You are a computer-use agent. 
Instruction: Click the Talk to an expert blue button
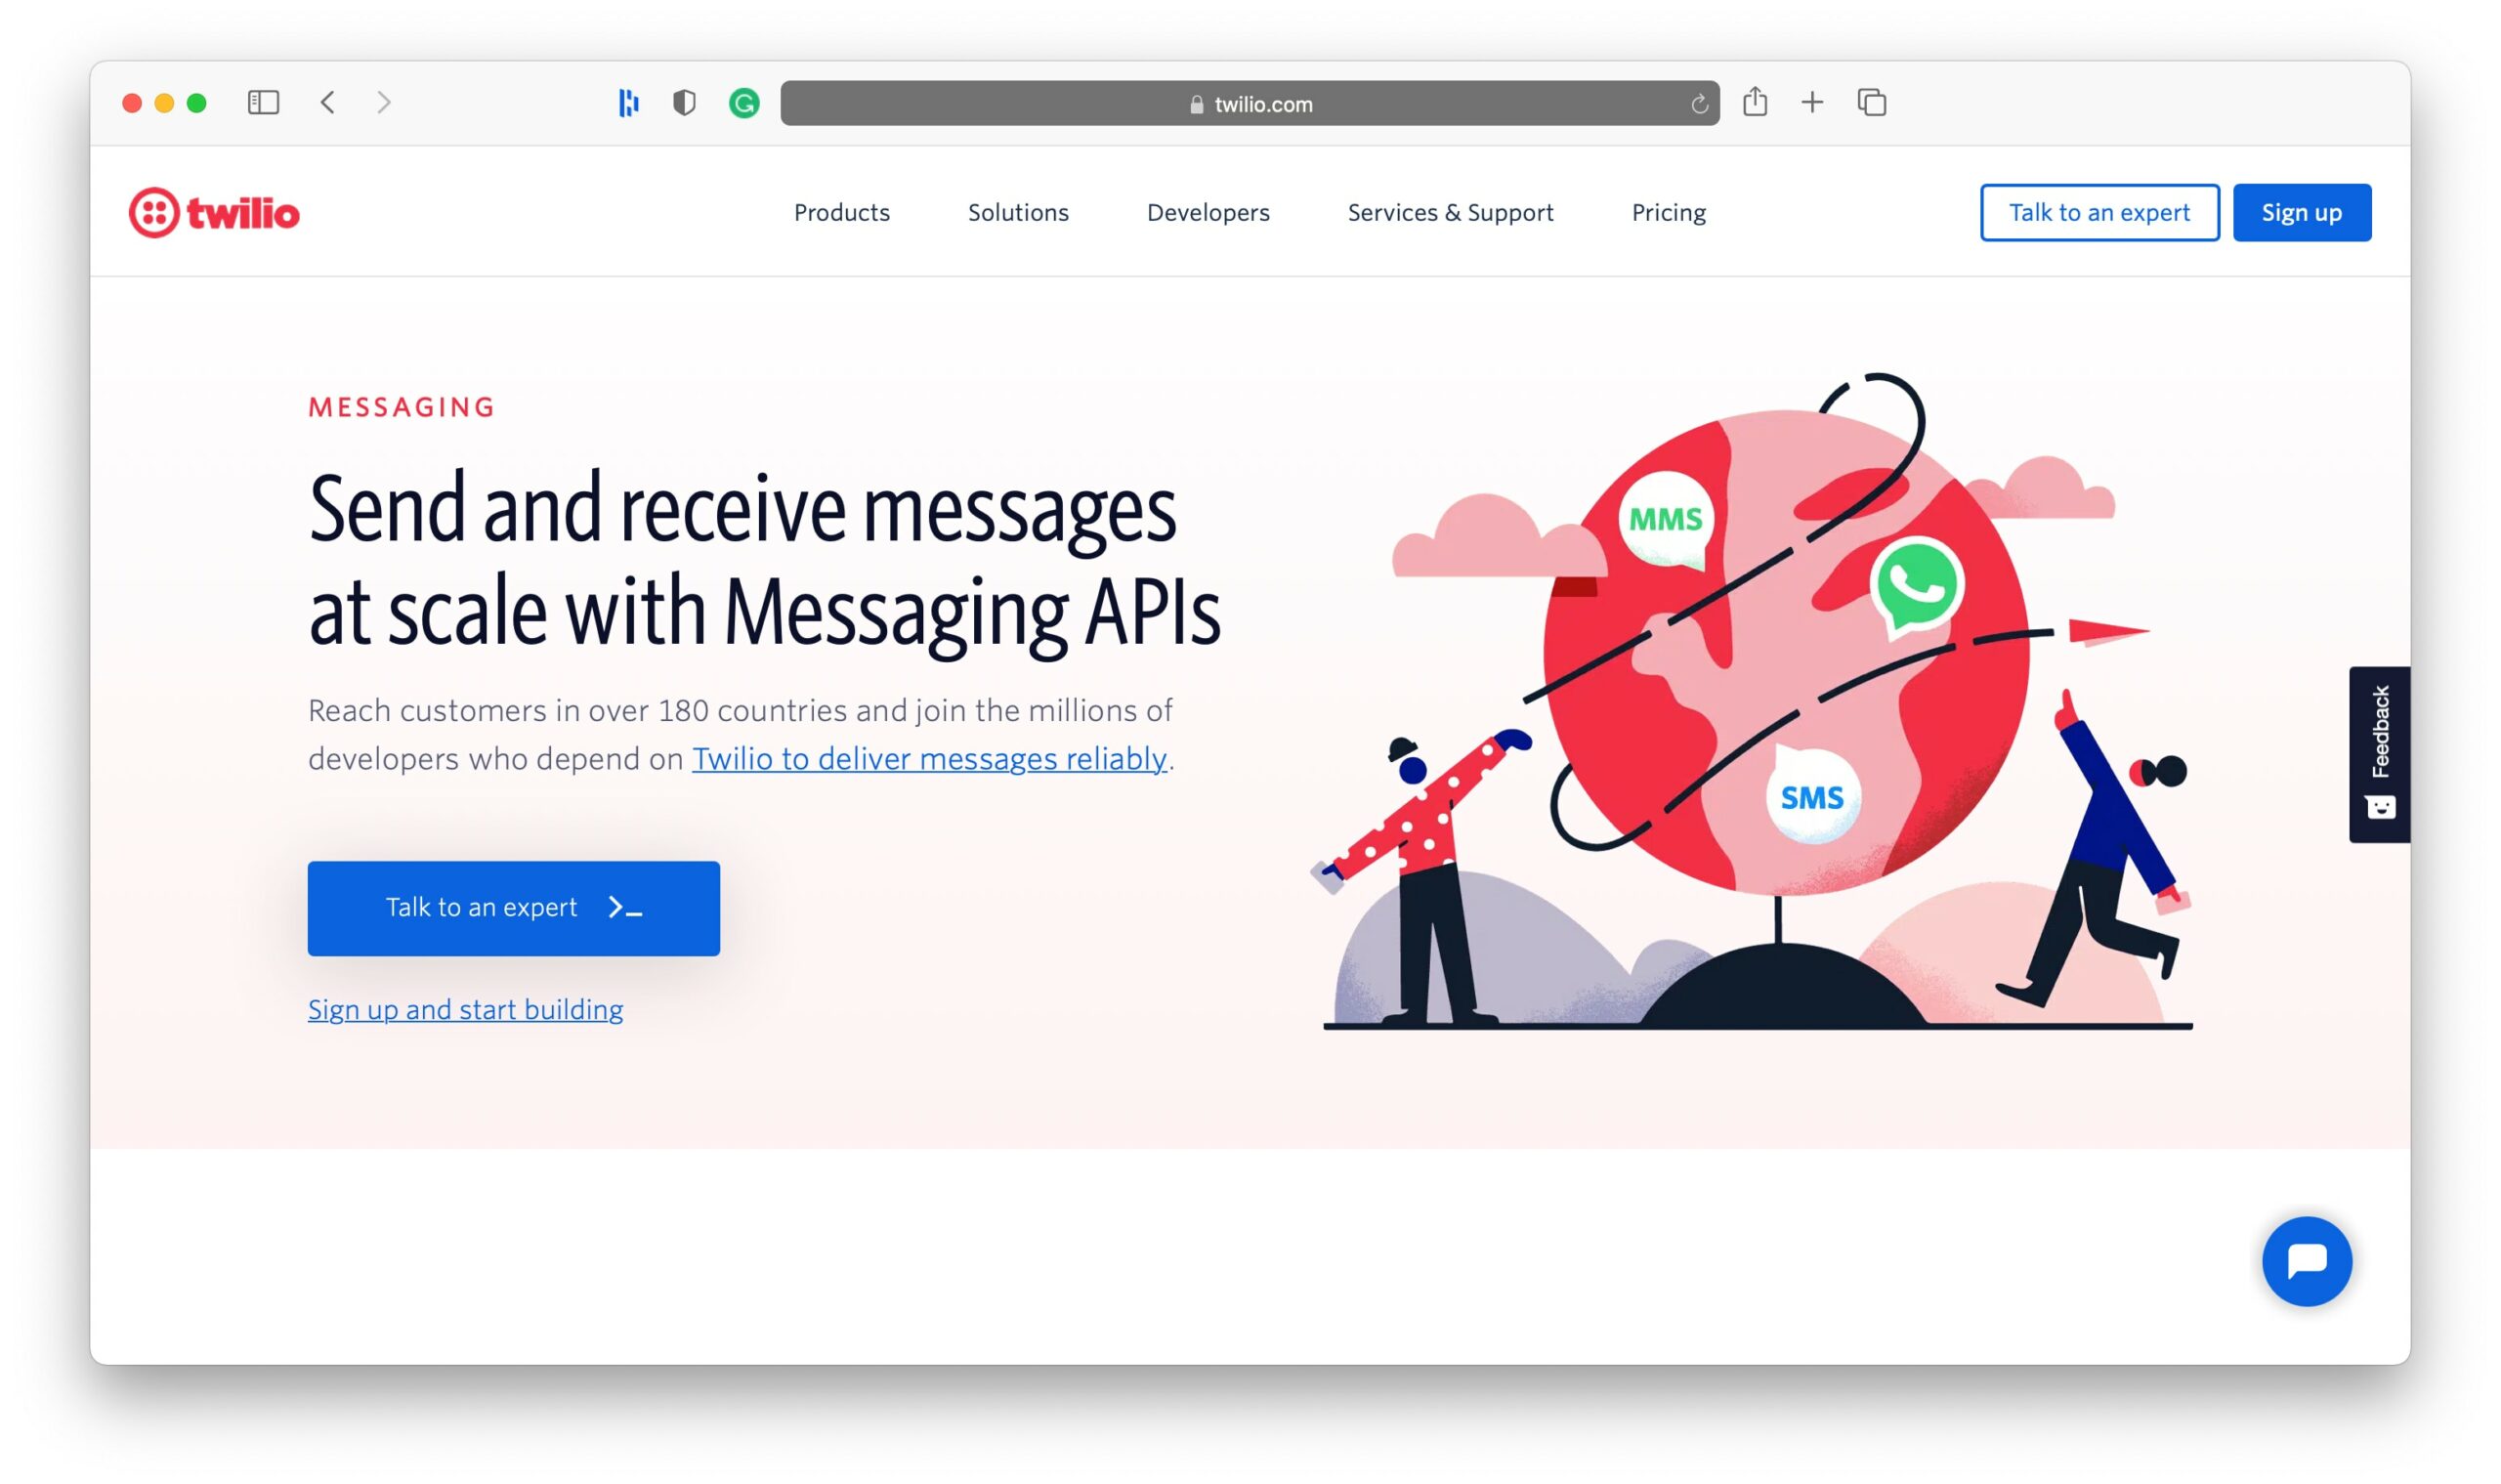[x=514, y=907]
